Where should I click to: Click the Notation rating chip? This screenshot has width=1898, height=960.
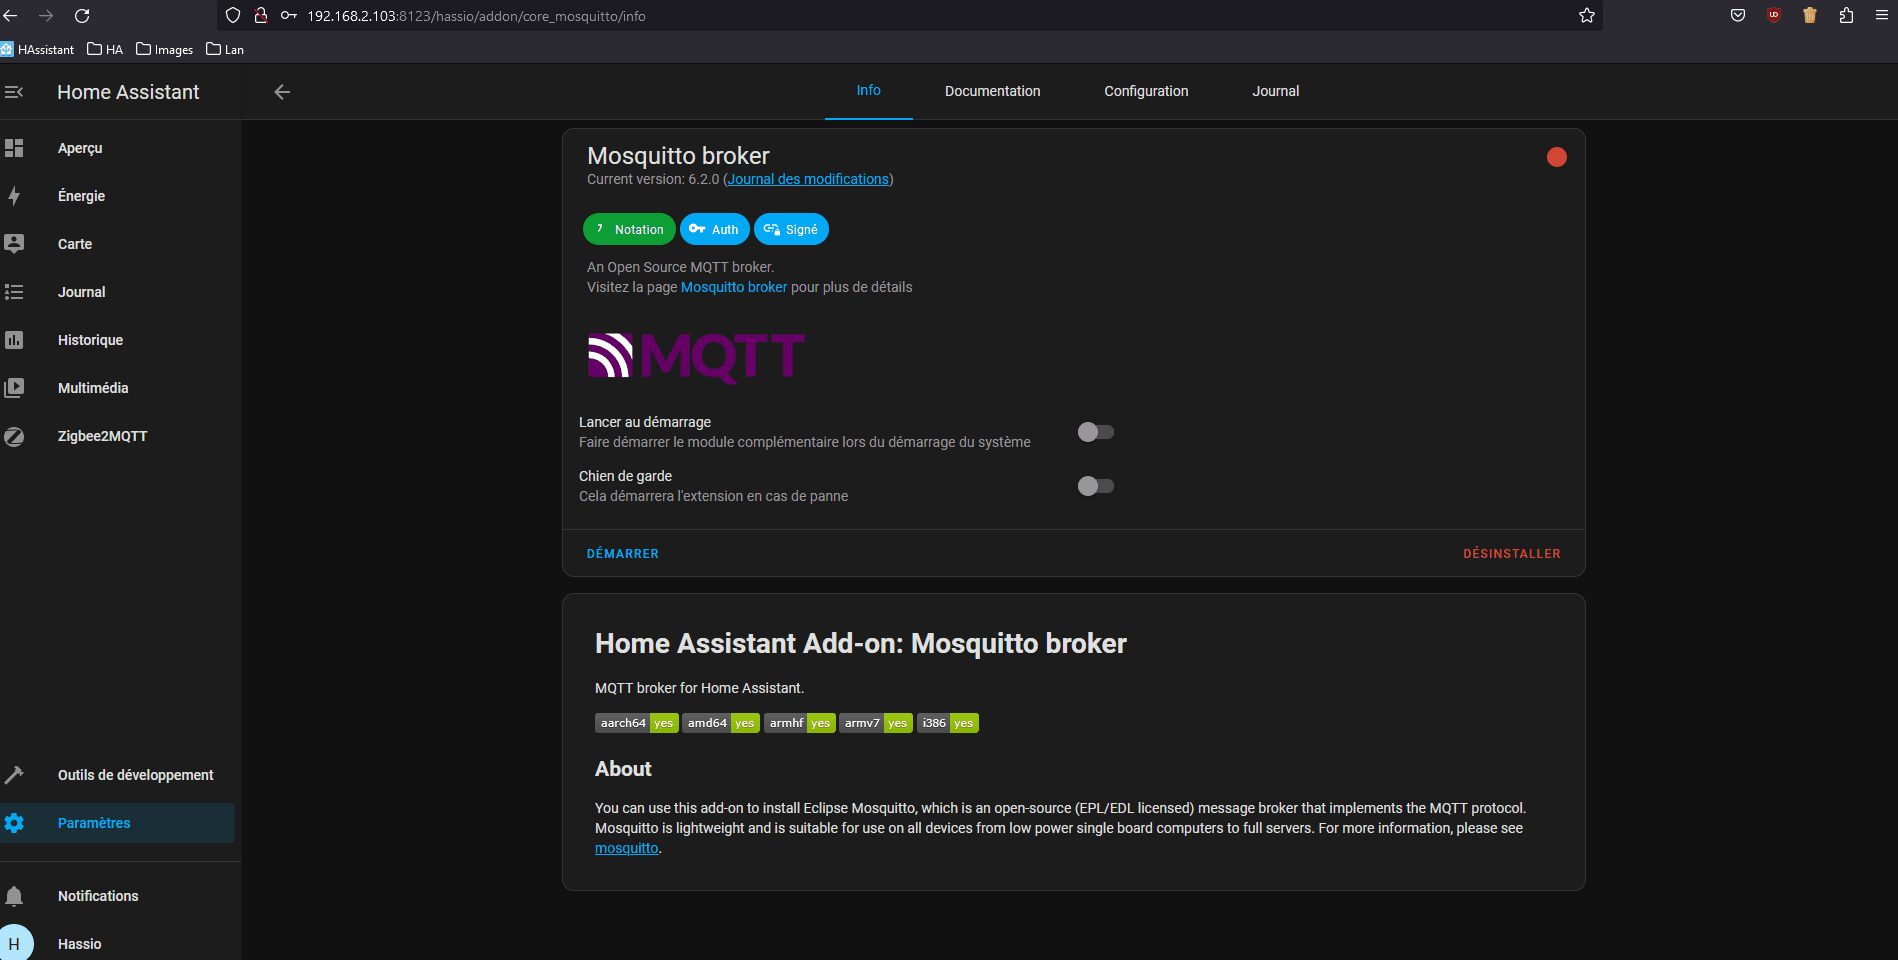[x=629, y=229]
